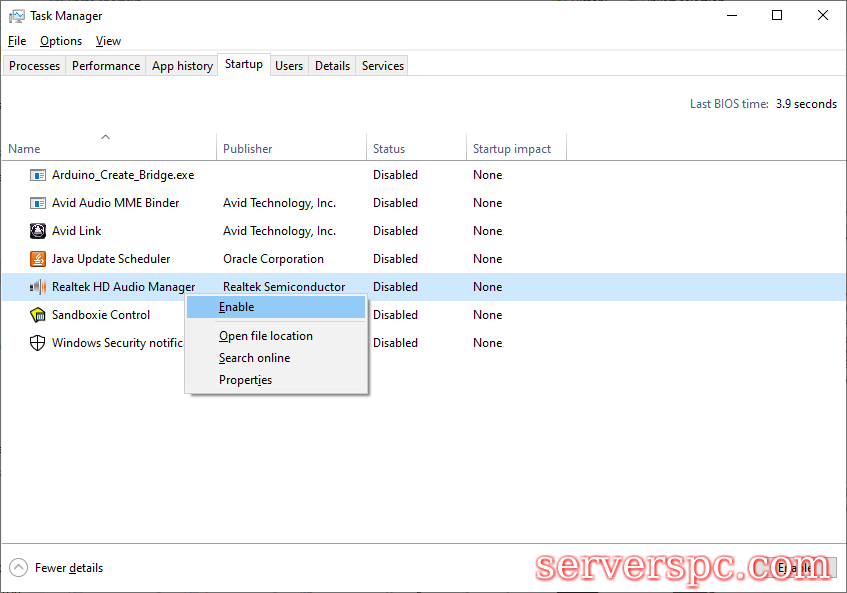Click the Windows Security shield icon
This screenshot has width=847, height=593.
point(38,343)
